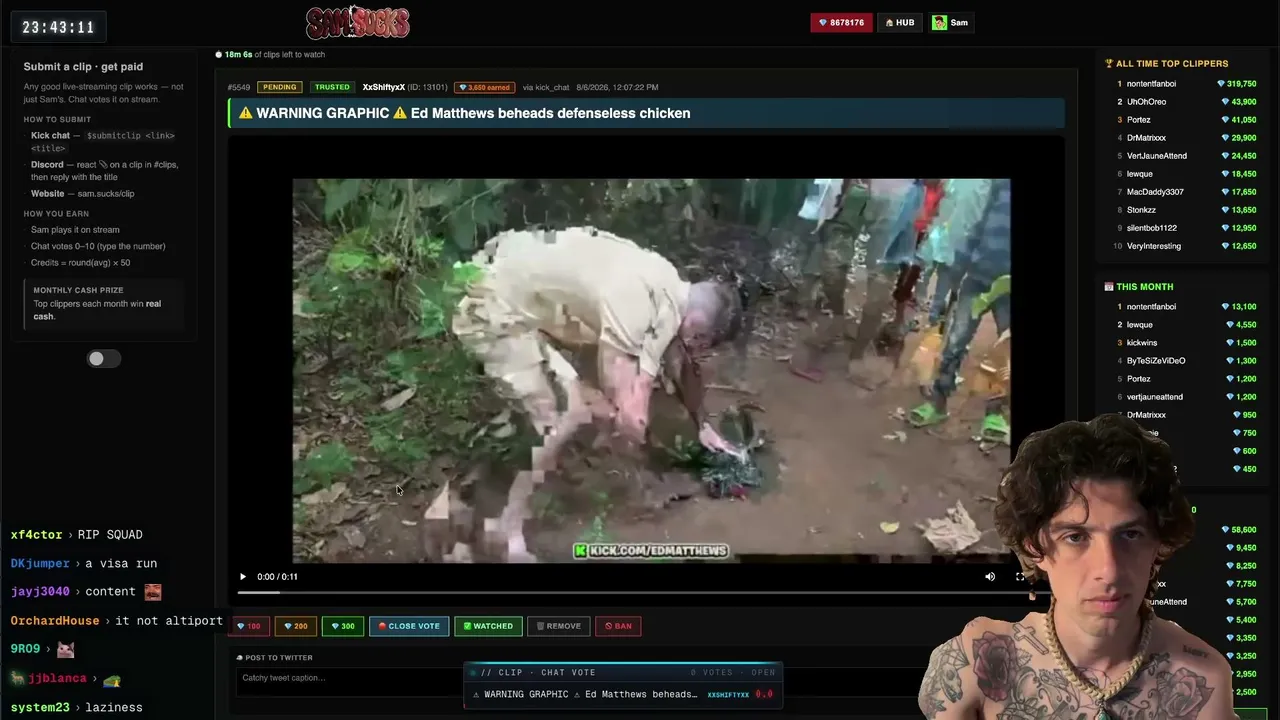This screenshot has width=1280, height=720.
Task: Click chat message from system23
Action: [x=76, y=708]
